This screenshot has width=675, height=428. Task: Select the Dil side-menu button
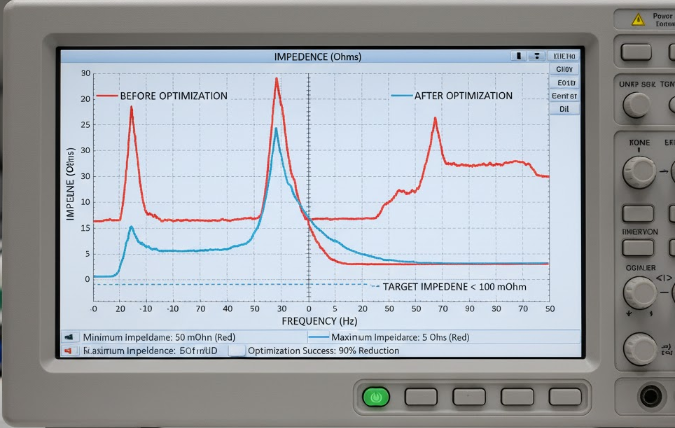[x=564, y=109]
